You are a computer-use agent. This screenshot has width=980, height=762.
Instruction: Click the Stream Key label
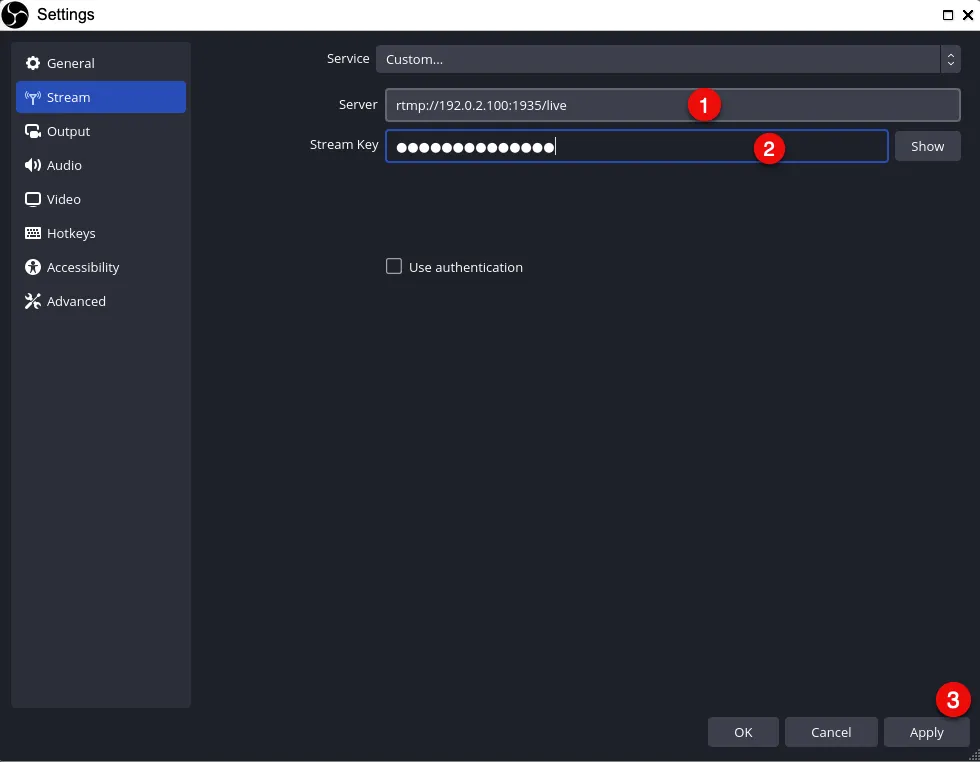(x=344, y=144)
